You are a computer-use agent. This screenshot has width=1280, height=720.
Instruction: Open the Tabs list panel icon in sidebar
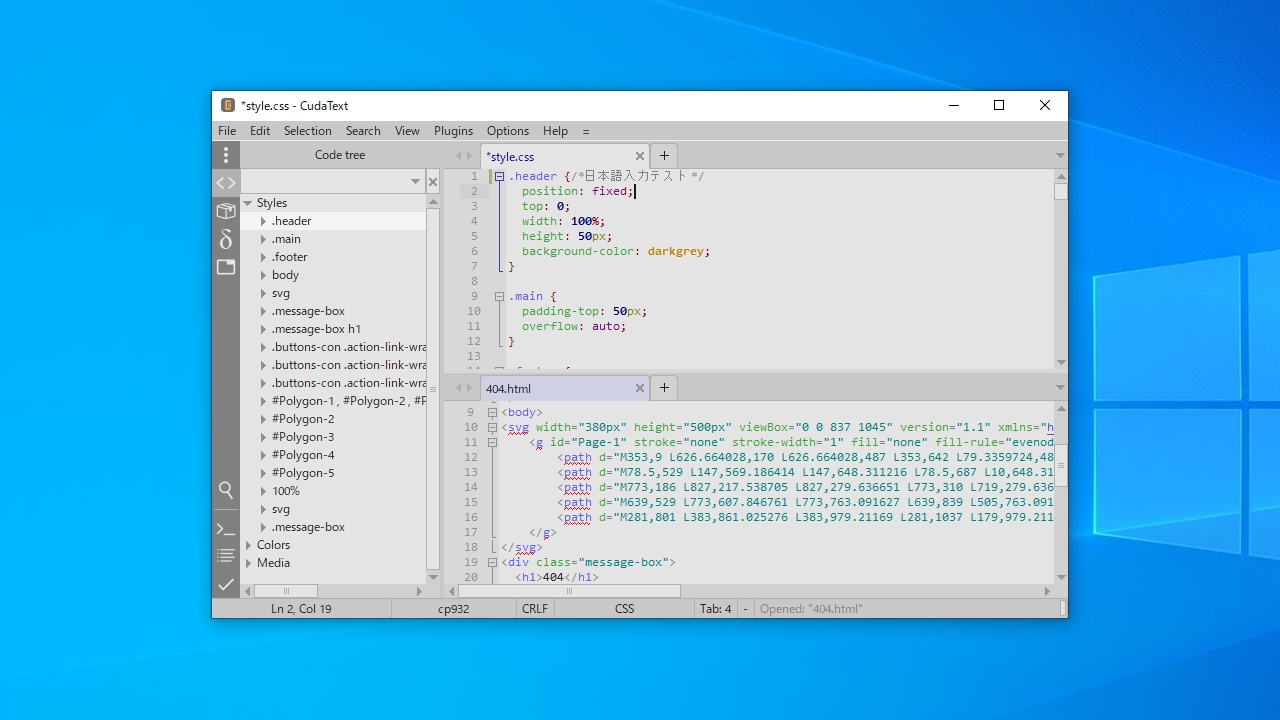coord(226,267)
